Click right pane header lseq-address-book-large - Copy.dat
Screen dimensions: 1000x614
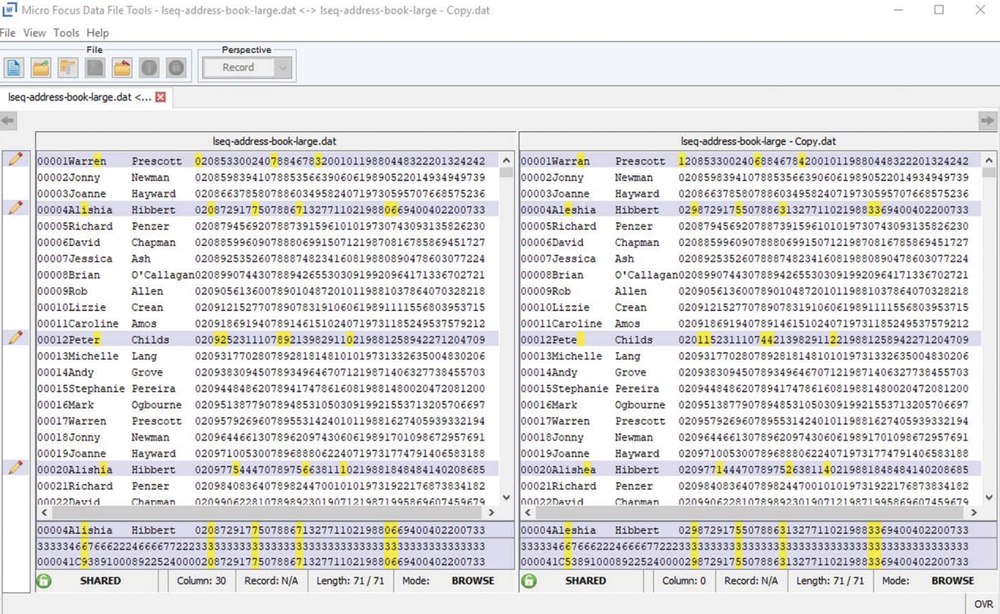click(758, 141)
